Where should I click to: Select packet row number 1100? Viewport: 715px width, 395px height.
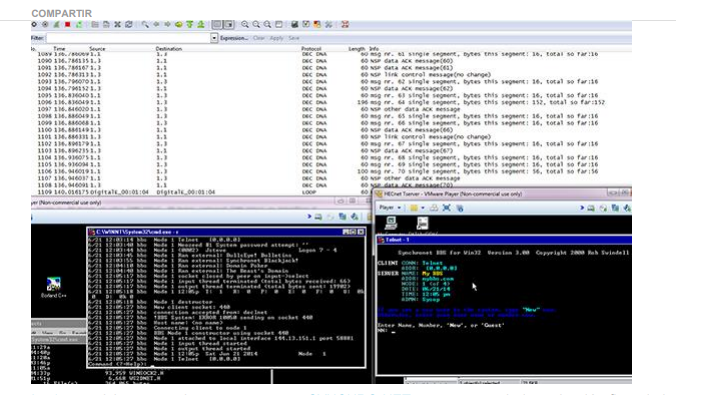tap(331, 130)
